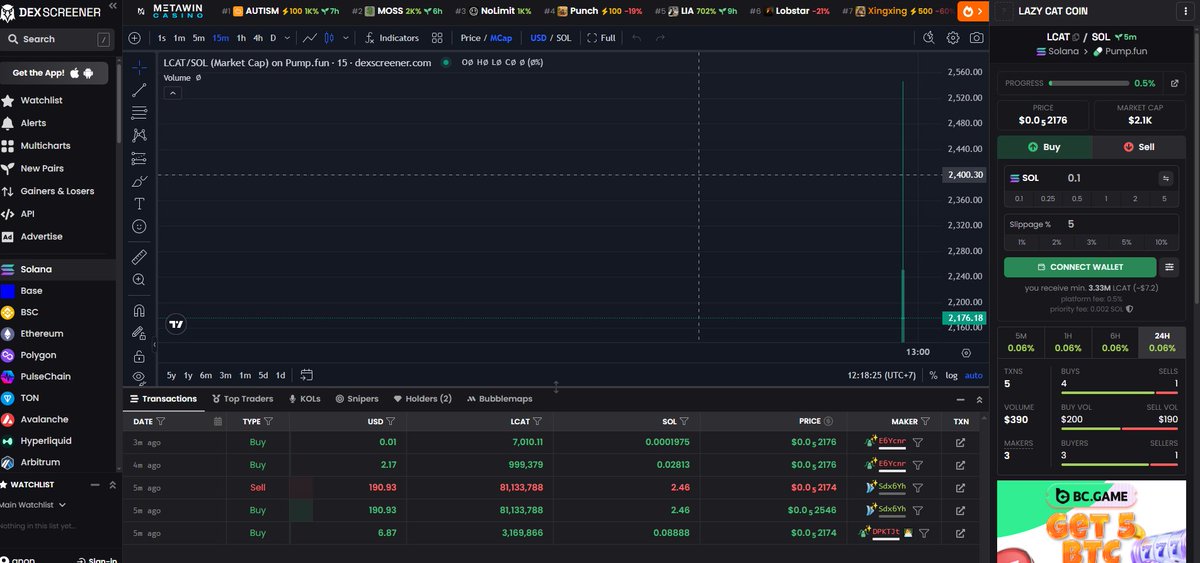1200x563 pixels.
Task: Collapse the volume indicator legend chevron
Action: [x=172, y=93]
